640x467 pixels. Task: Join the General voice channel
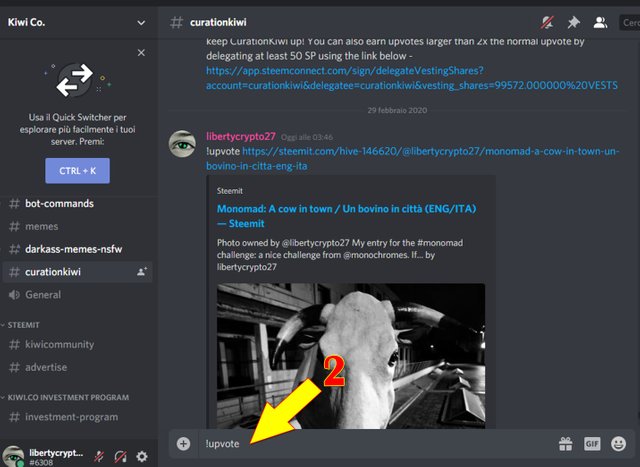[78, 295]
